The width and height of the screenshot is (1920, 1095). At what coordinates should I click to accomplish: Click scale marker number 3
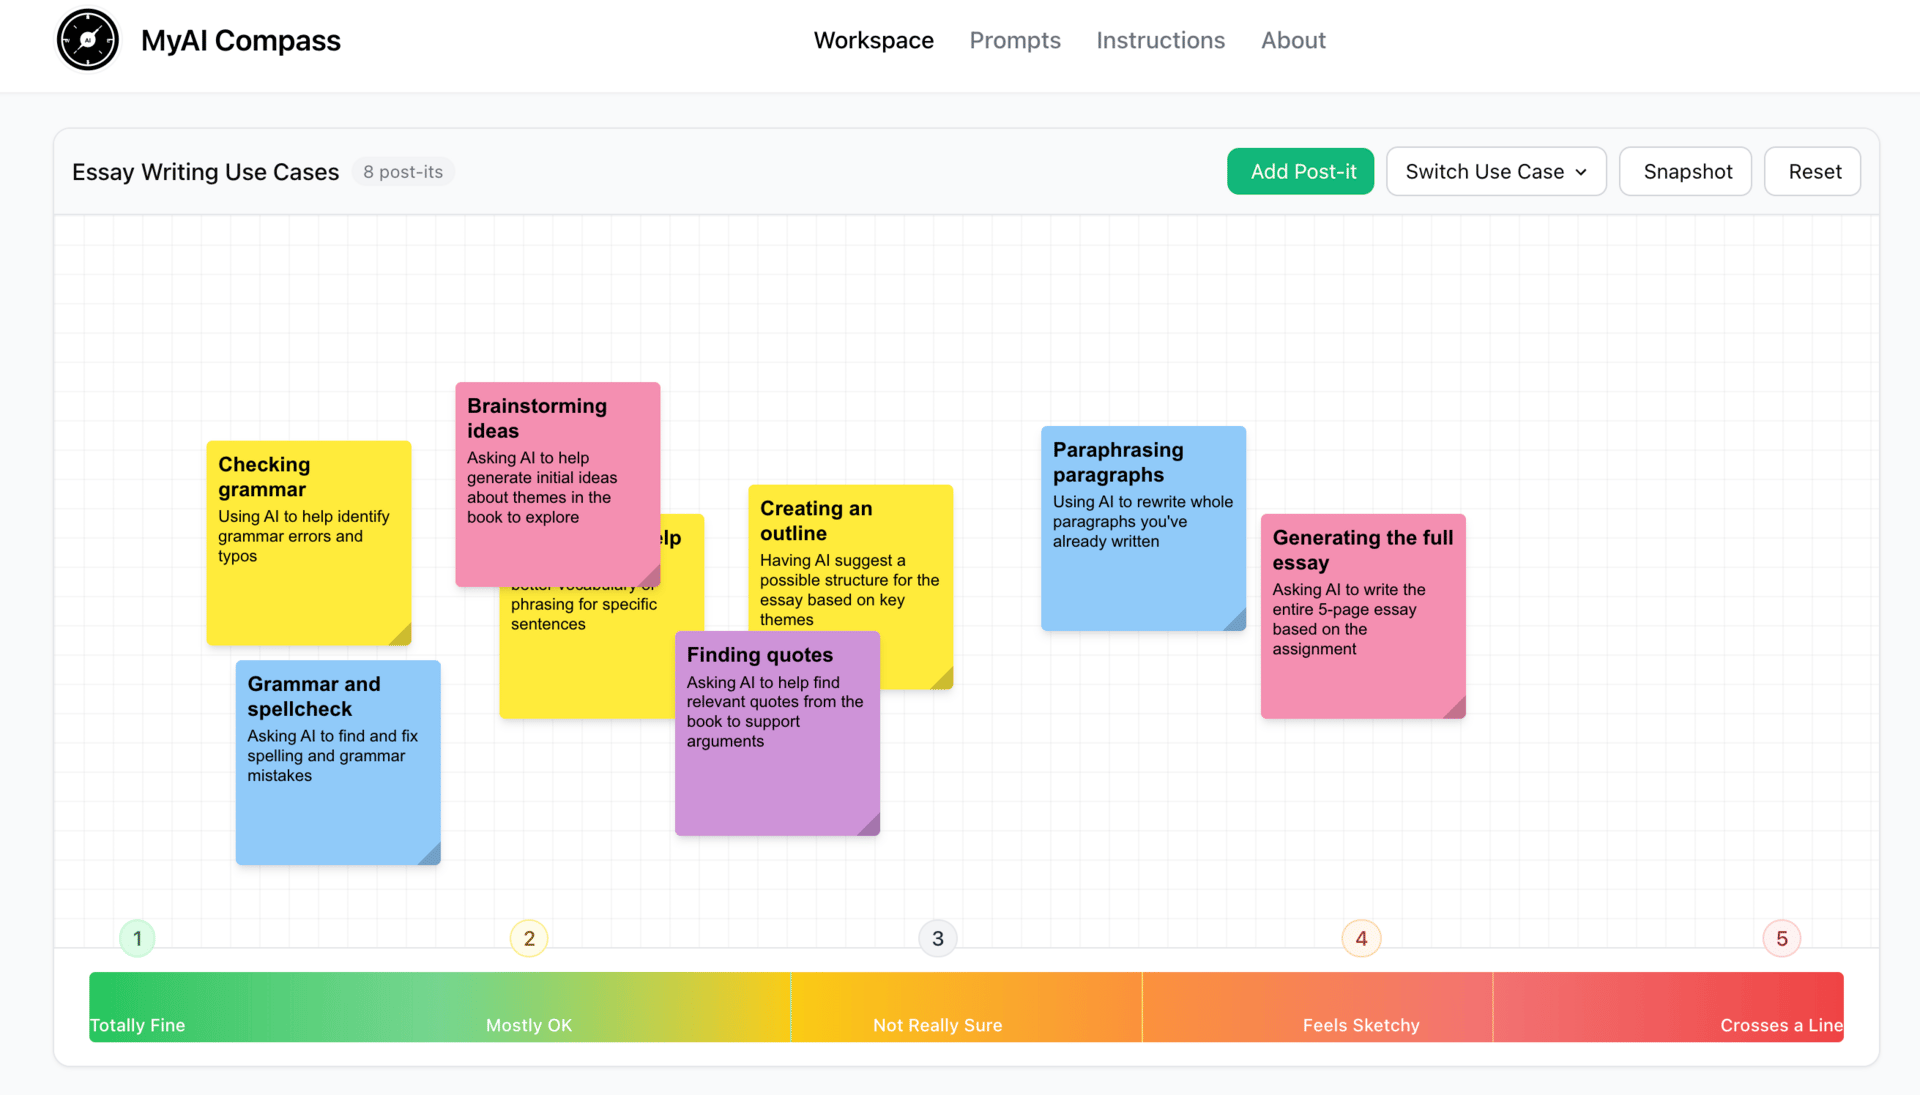(937, 938)
